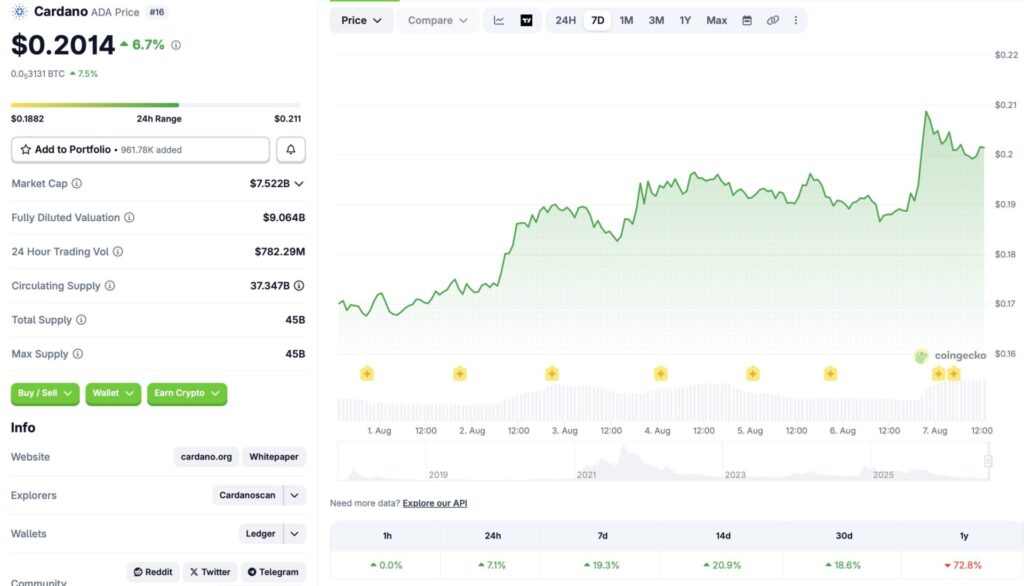This screenshot has width=1024, height=586.
Task: Open the Price dropdown
Action: [361, 20]
